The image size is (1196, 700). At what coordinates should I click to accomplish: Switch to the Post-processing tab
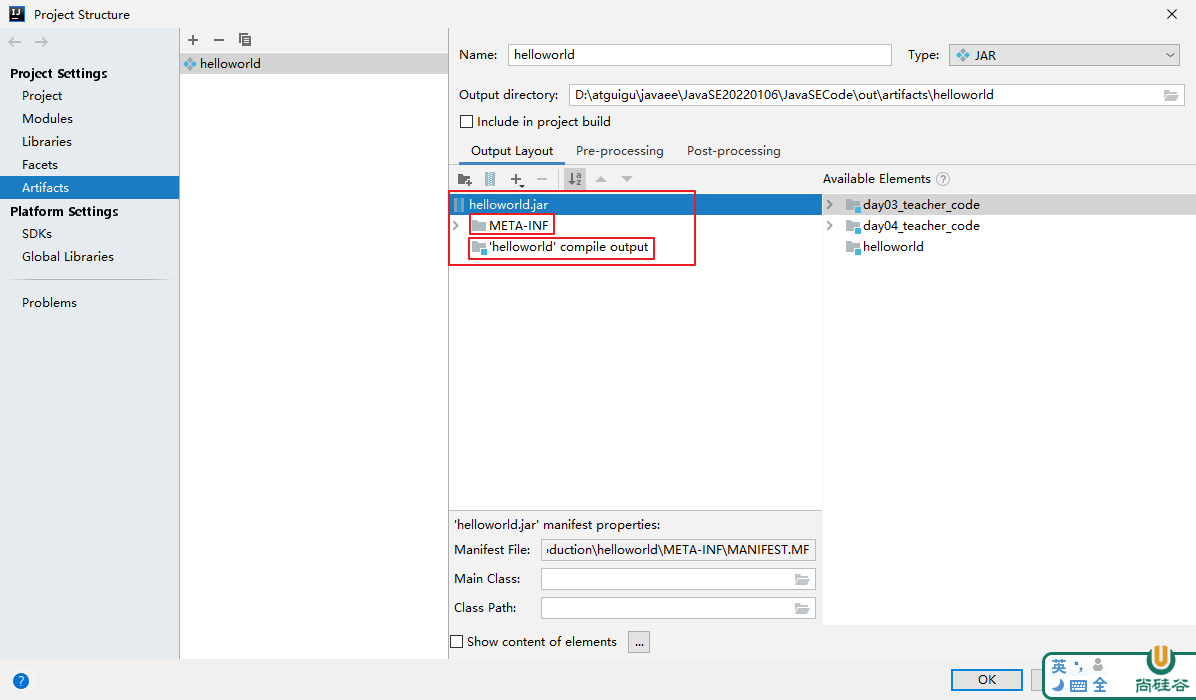coord(733,151)
